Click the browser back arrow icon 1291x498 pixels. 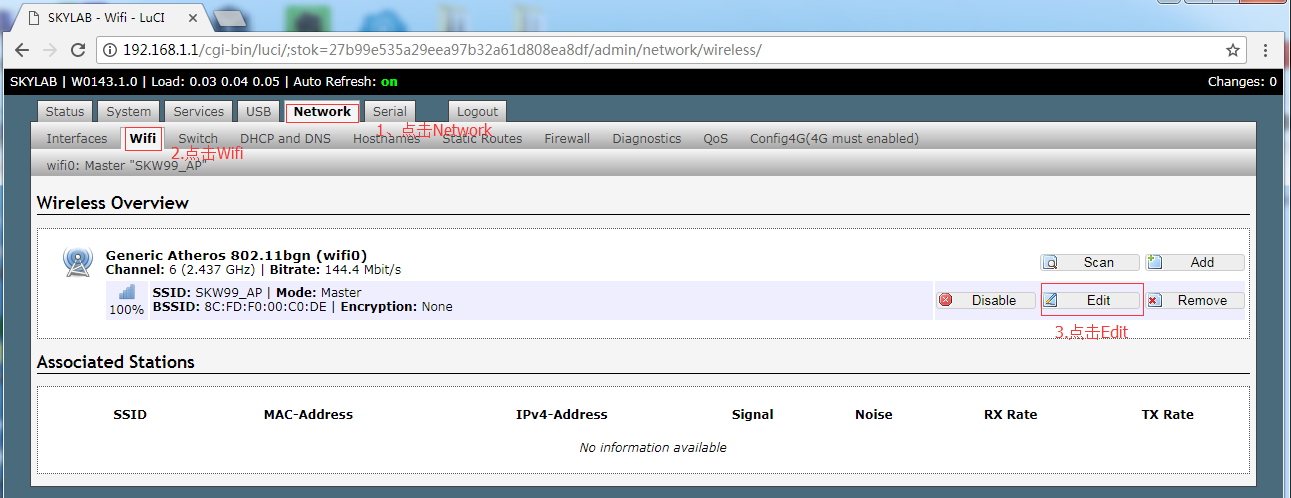click(21, 50)
